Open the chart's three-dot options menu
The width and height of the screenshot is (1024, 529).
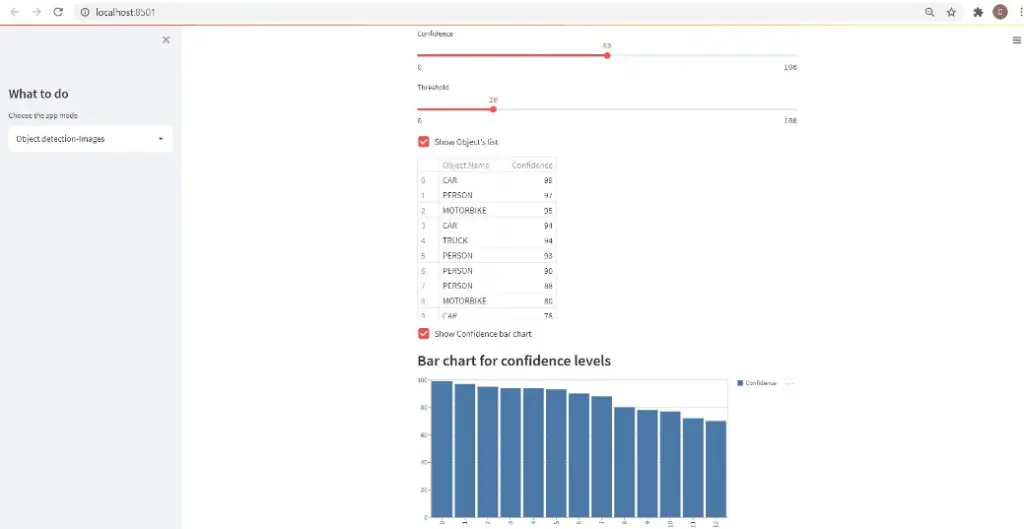[789, 383]
